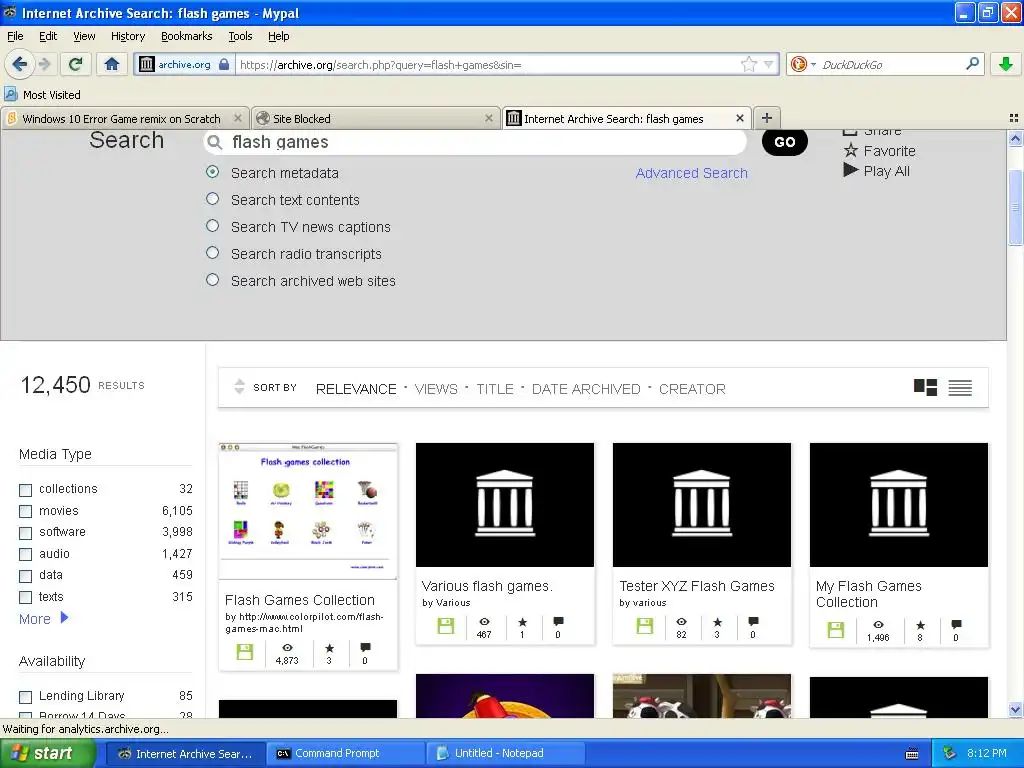
Task: Check the audio media type box
Action: coord(25,554)
